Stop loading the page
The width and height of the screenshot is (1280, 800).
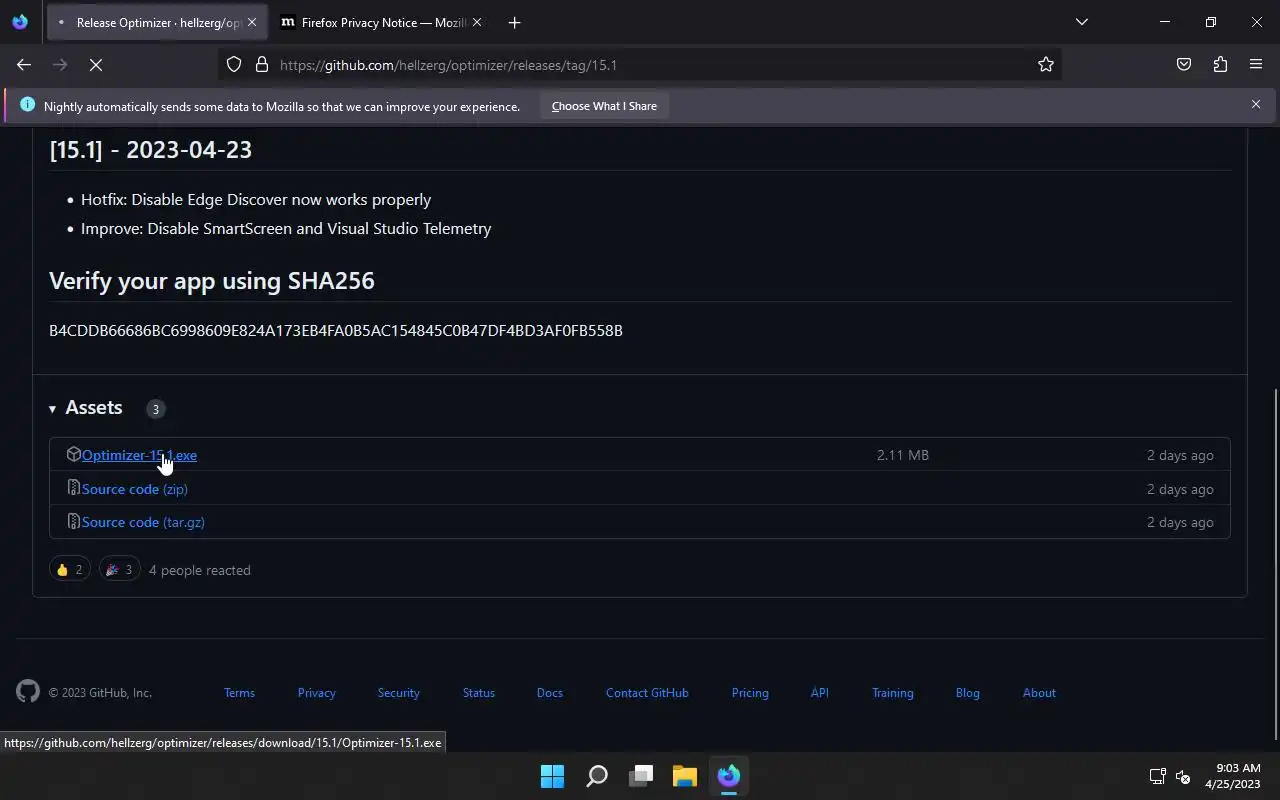click(x=95, y=65)
